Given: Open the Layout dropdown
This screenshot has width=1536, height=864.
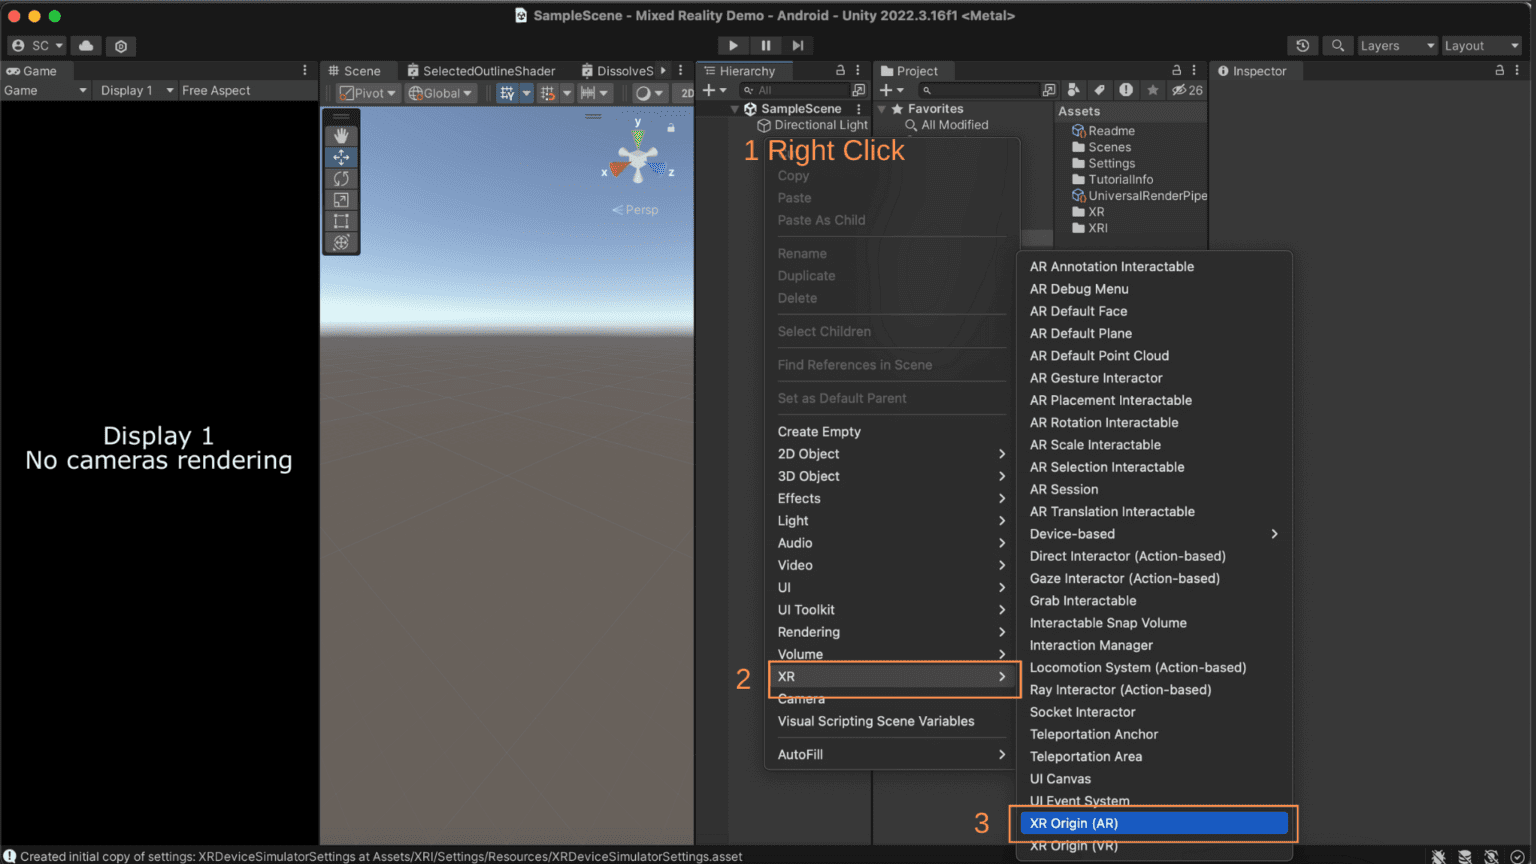Looking at the screenshot, I should (1481, 46).
